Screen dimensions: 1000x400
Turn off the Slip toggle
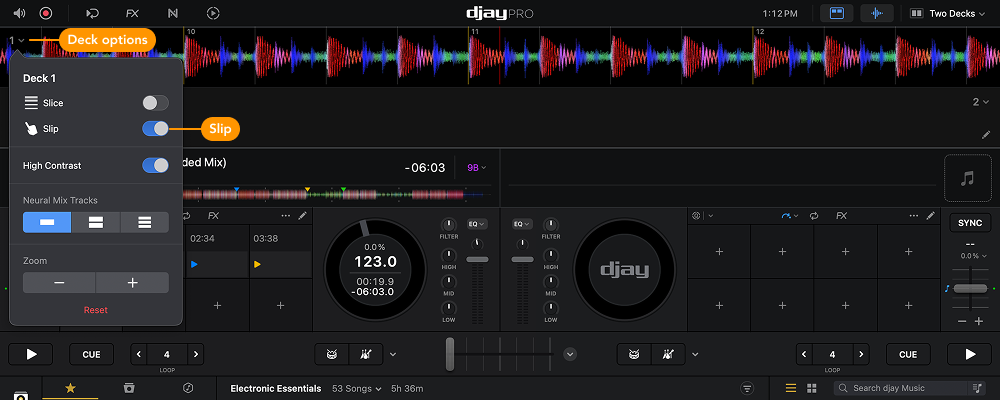(x=155, y=129)
